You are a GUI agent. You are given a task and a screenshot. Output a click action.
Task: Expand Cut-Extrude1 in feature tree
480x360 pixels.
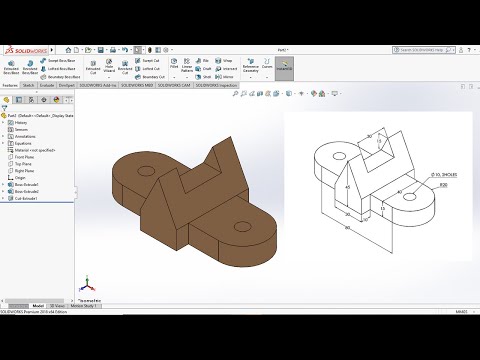[x=3, y=198]
